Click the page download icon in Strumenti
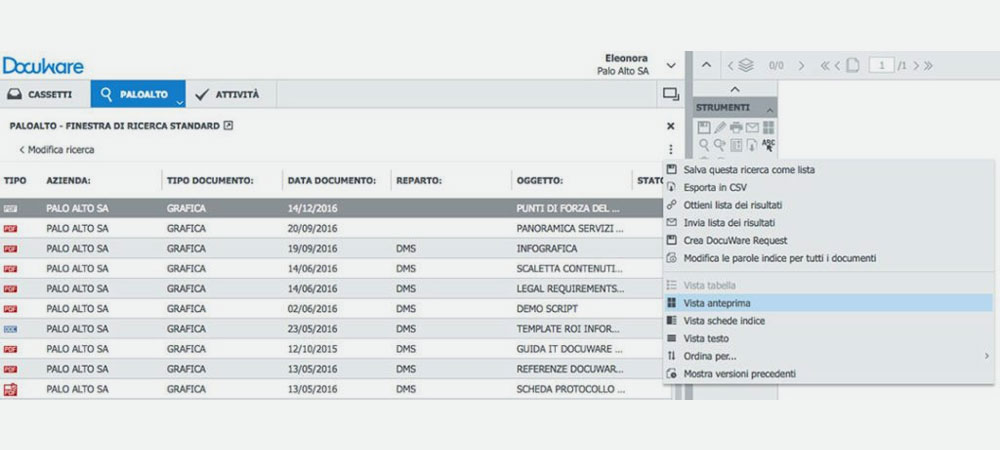The width and height of the screenshot is (1000, 450). 752,145
